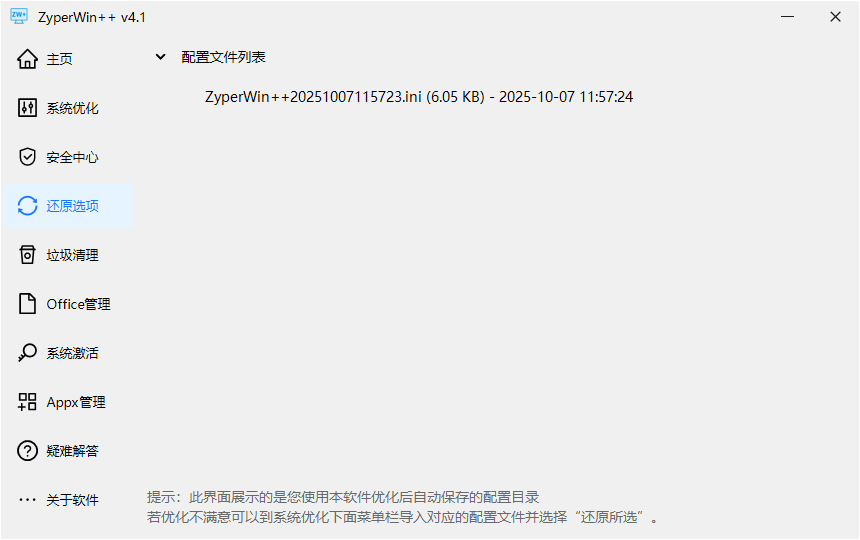Switch to the 系统优化 page
The width and height of the screenshot is (860, 540).
(72, 108)
